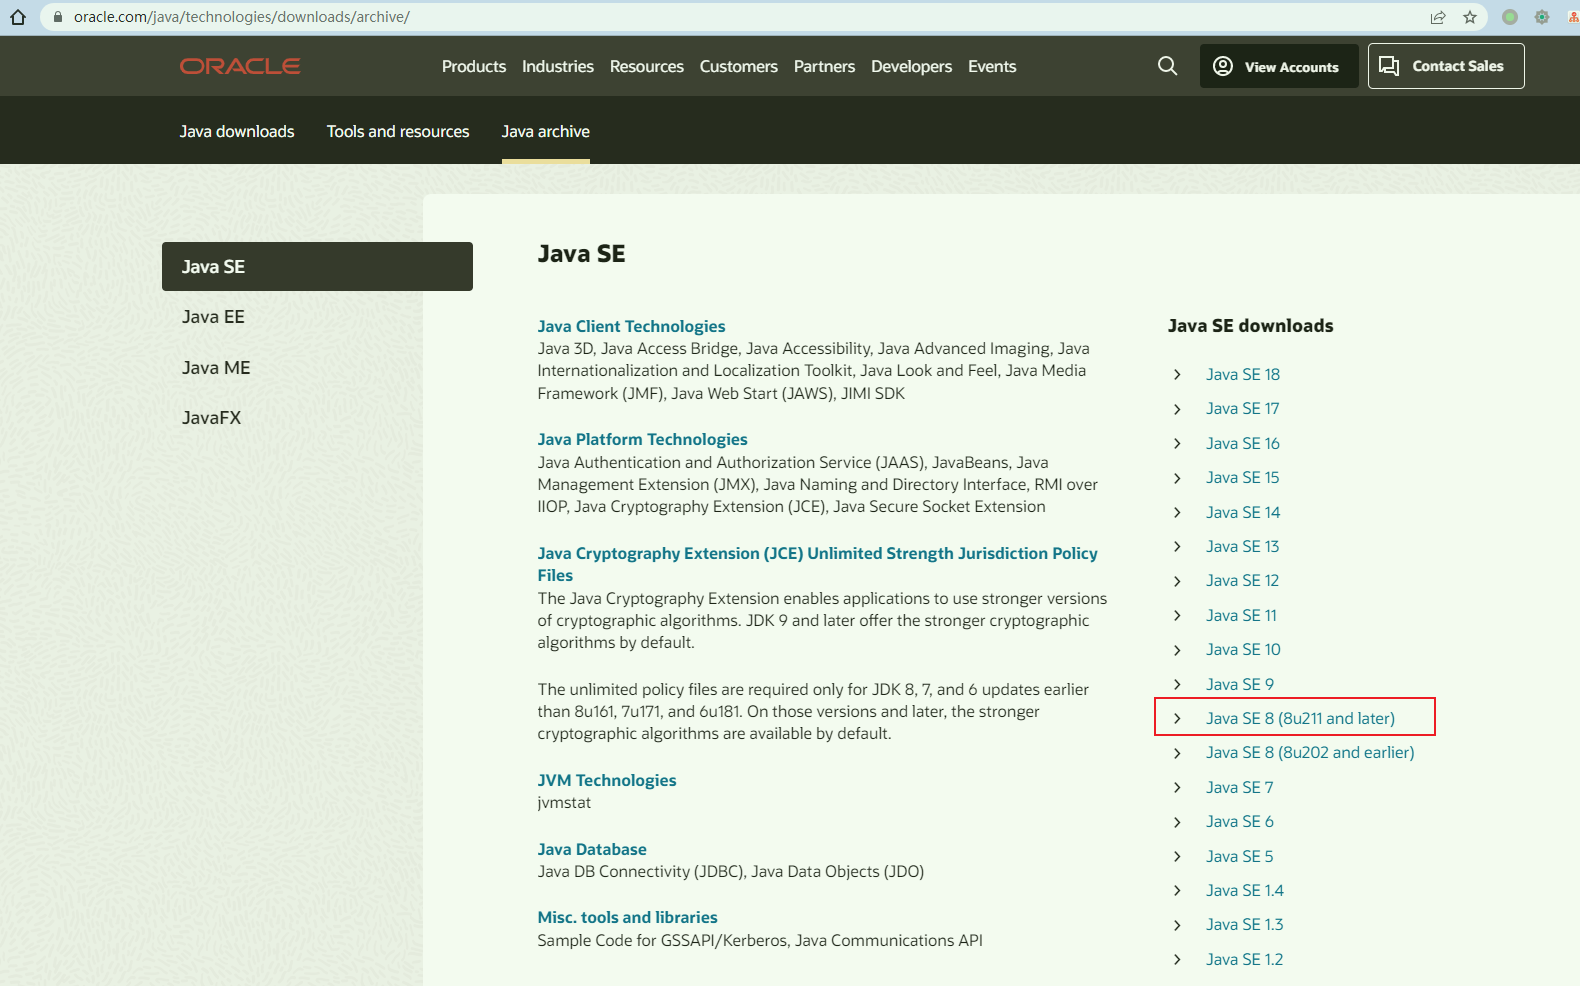The width and height of the screenshot is (1580, 986).
Task: Switch to the Tools and resources tab
Action: pos(398,131)
